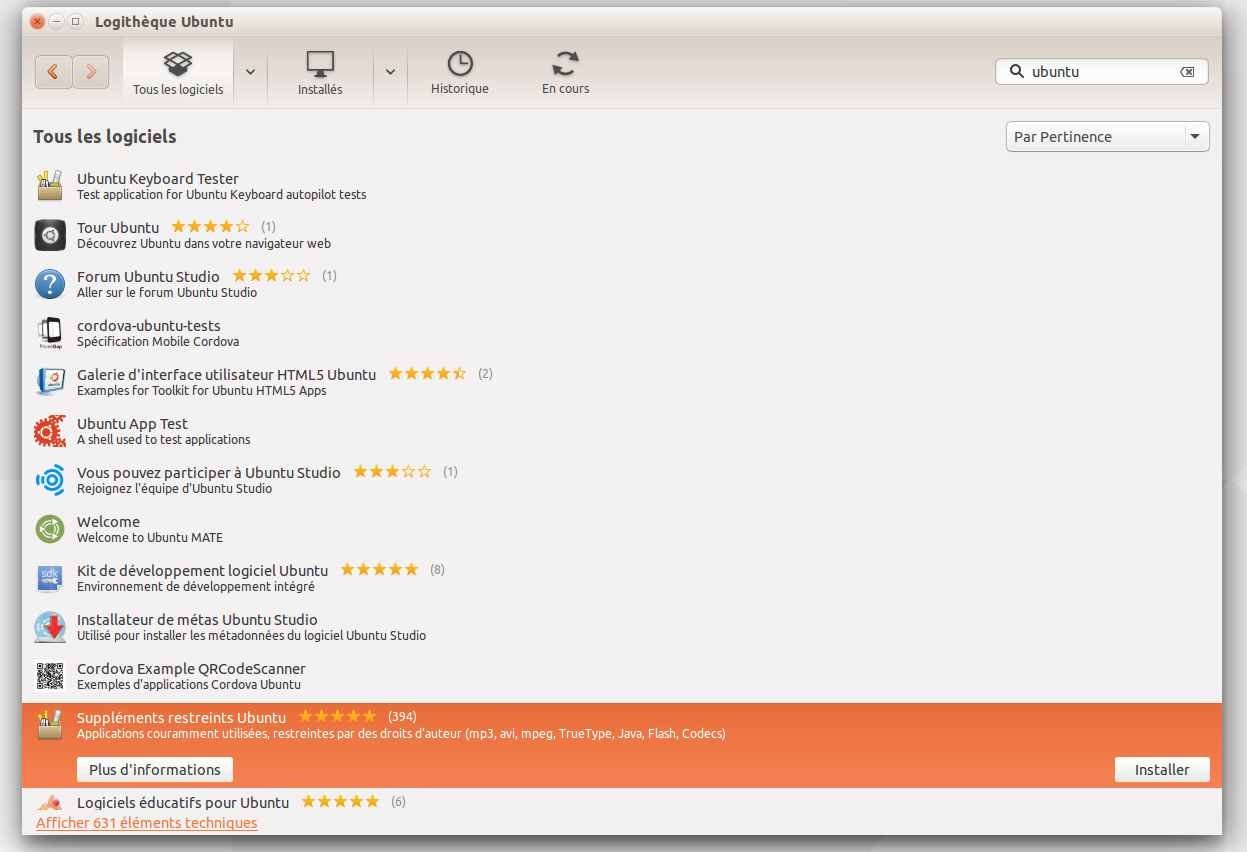Open the Par Pertinence sort combo box
Image resolution: width=1247 pixels, height=852 pixels.
tap(1107, 137)
